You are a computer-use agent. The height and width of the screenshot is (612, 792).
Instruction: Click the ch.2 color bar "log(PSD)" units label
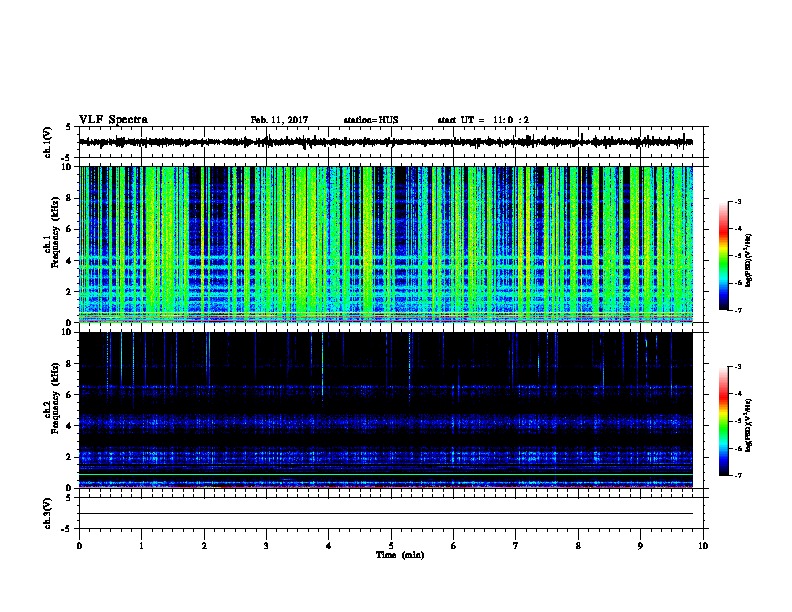(749, 425)
